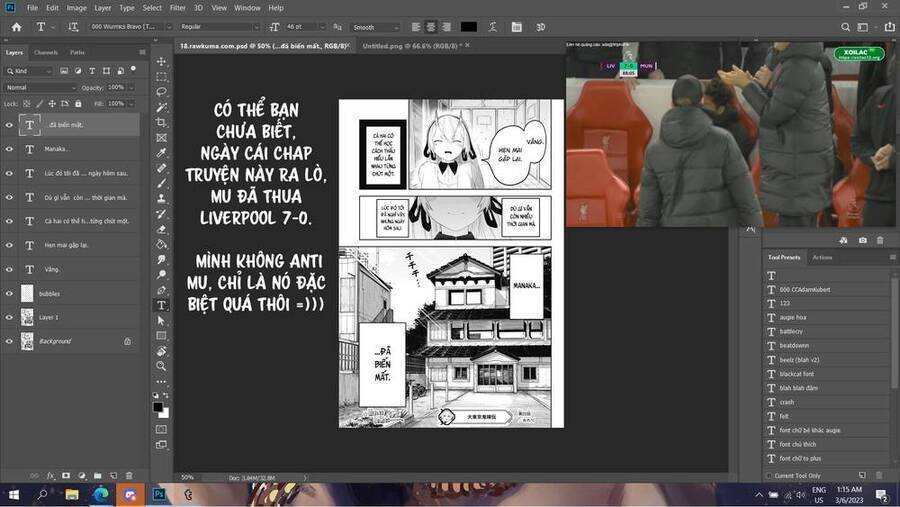Click the Home icon in options bar
The height and width of the screenshot is (507, 900).
pyautogui.click(x=16, y=27)
